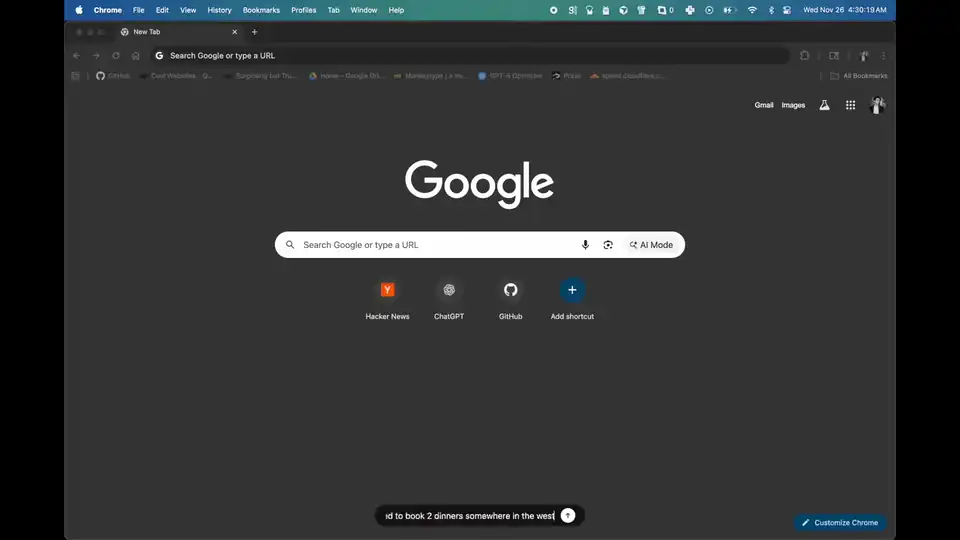
Task: Open Search Labs flask icon
Action: click(x=825, y=105)
